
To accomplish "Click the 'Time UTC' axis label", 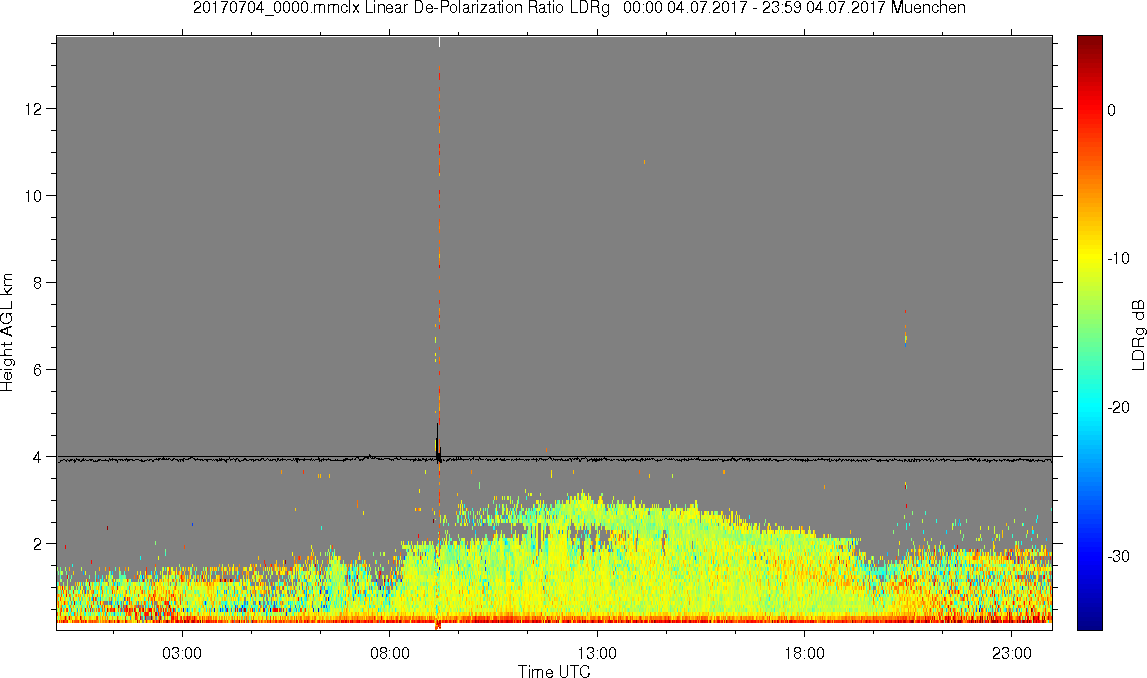I will click(x=554, y=671).
